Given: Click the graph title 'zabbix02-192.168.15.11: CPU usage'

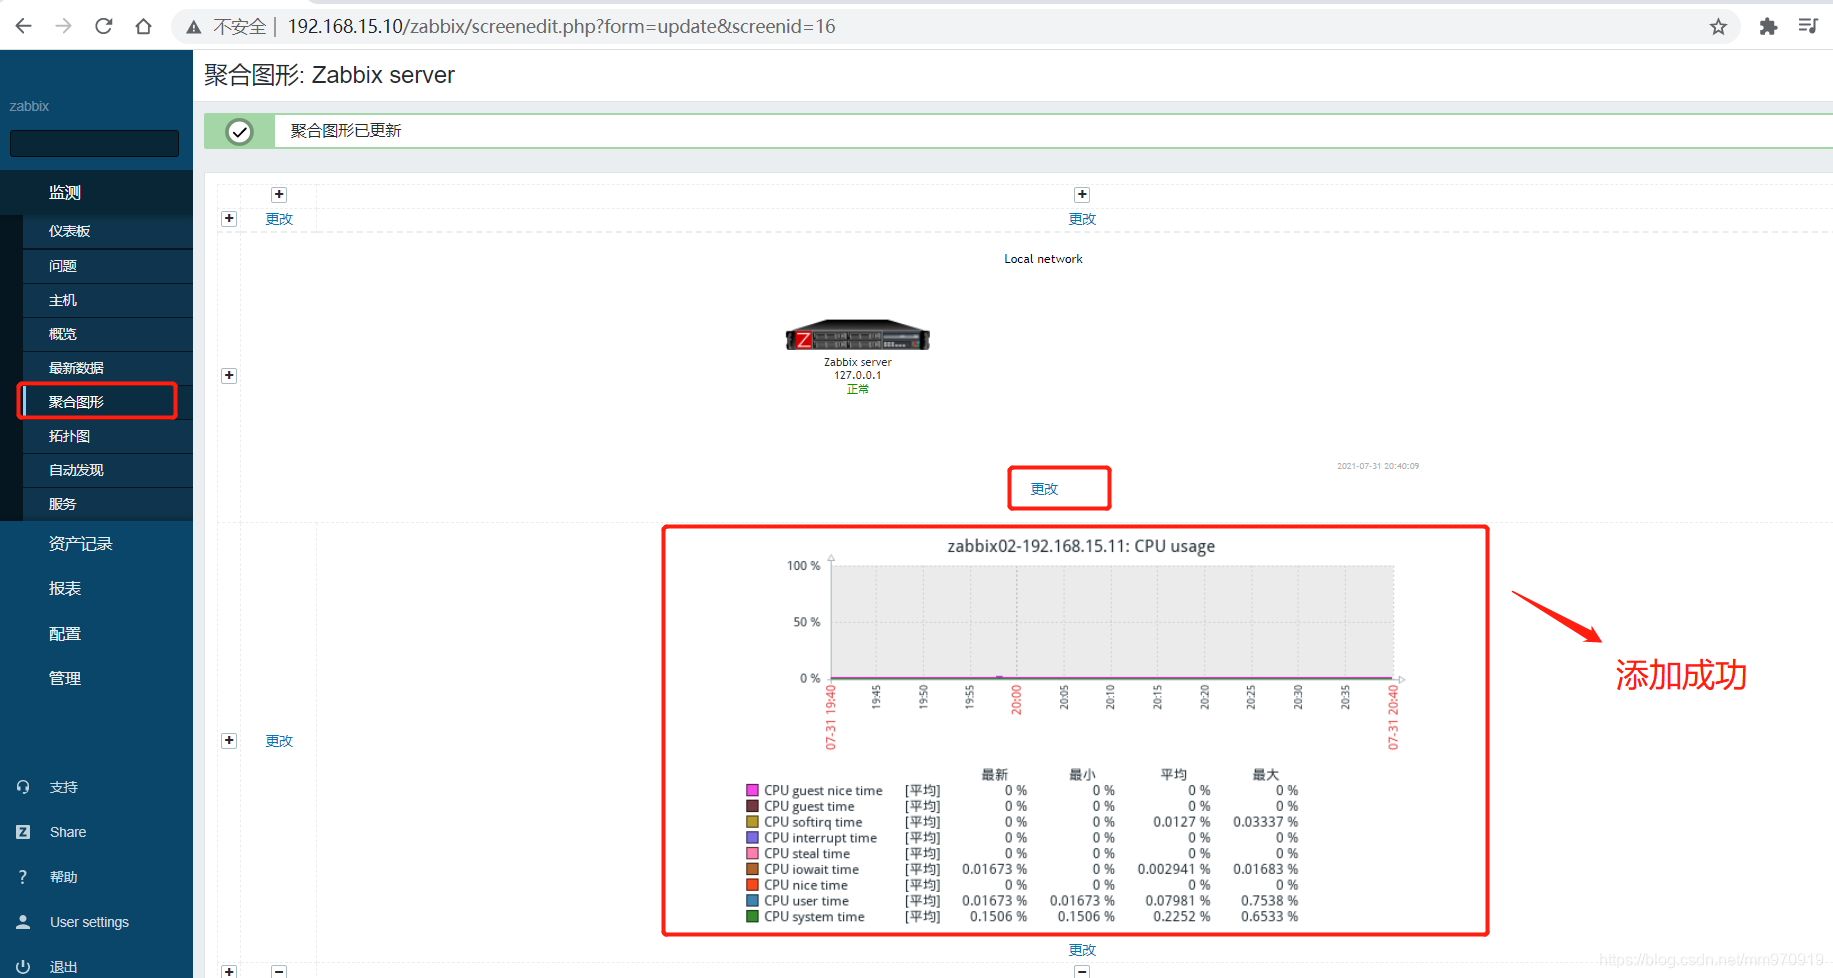Looking at the screenshot, I should [1081, 546].
